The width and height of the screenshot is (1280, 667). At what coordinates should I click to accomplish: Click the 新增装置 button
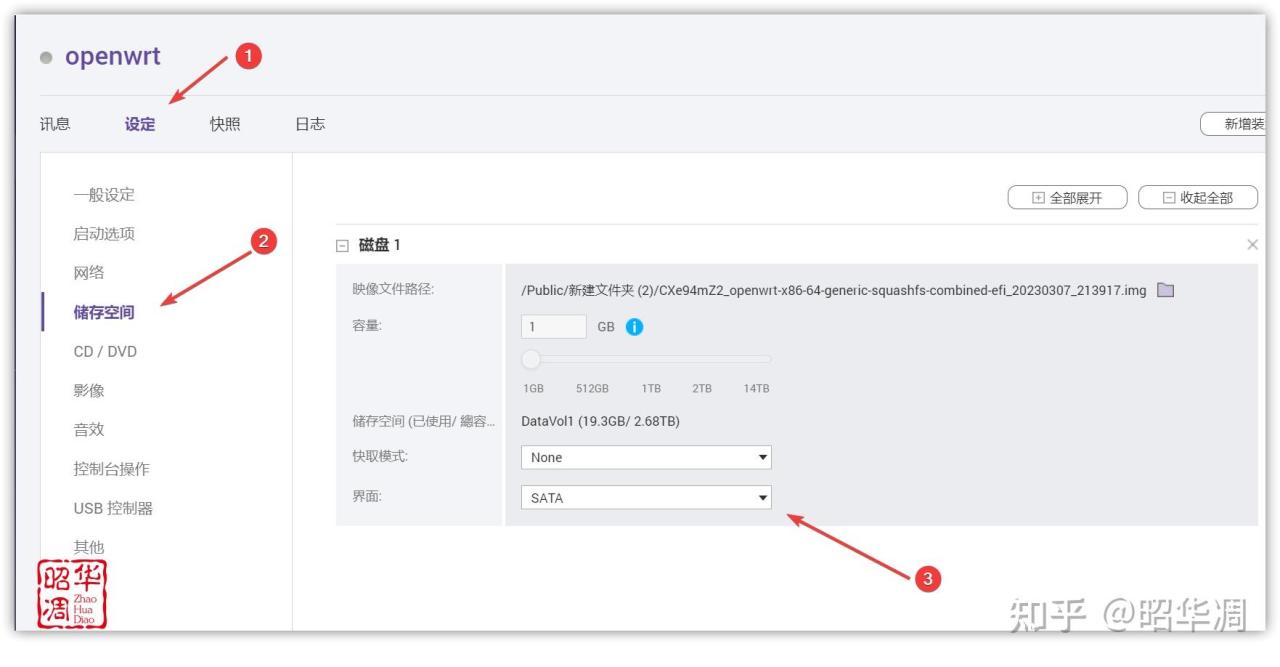(1238, 124)
